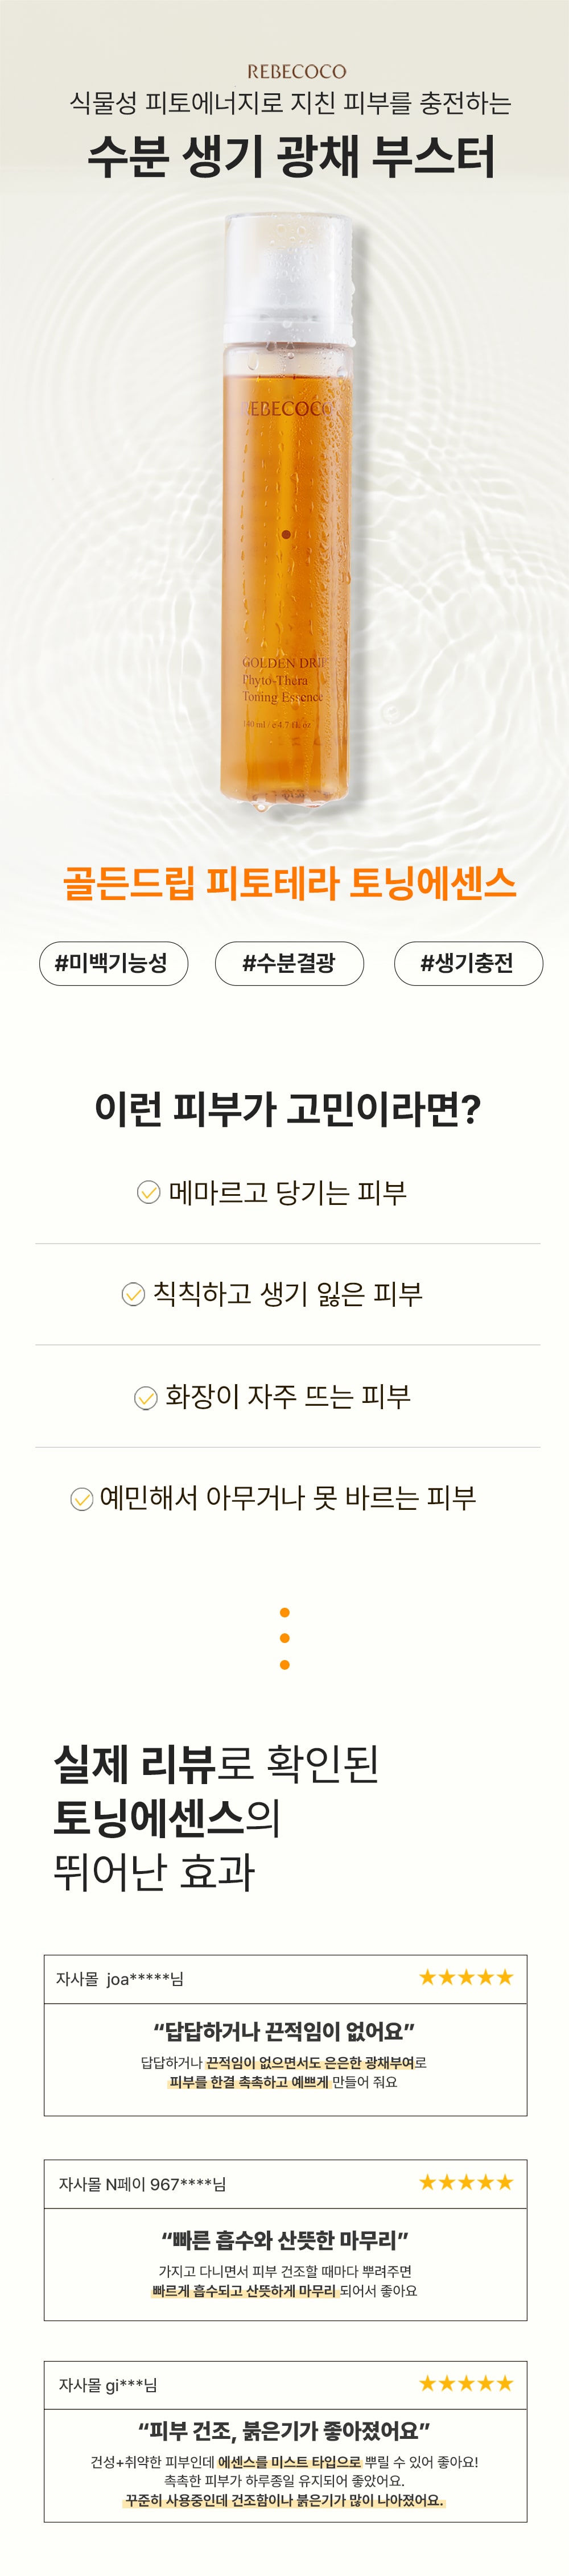Toggle the check icon beside 화장이 자주 뜨는 피부

click(146, 1397)
